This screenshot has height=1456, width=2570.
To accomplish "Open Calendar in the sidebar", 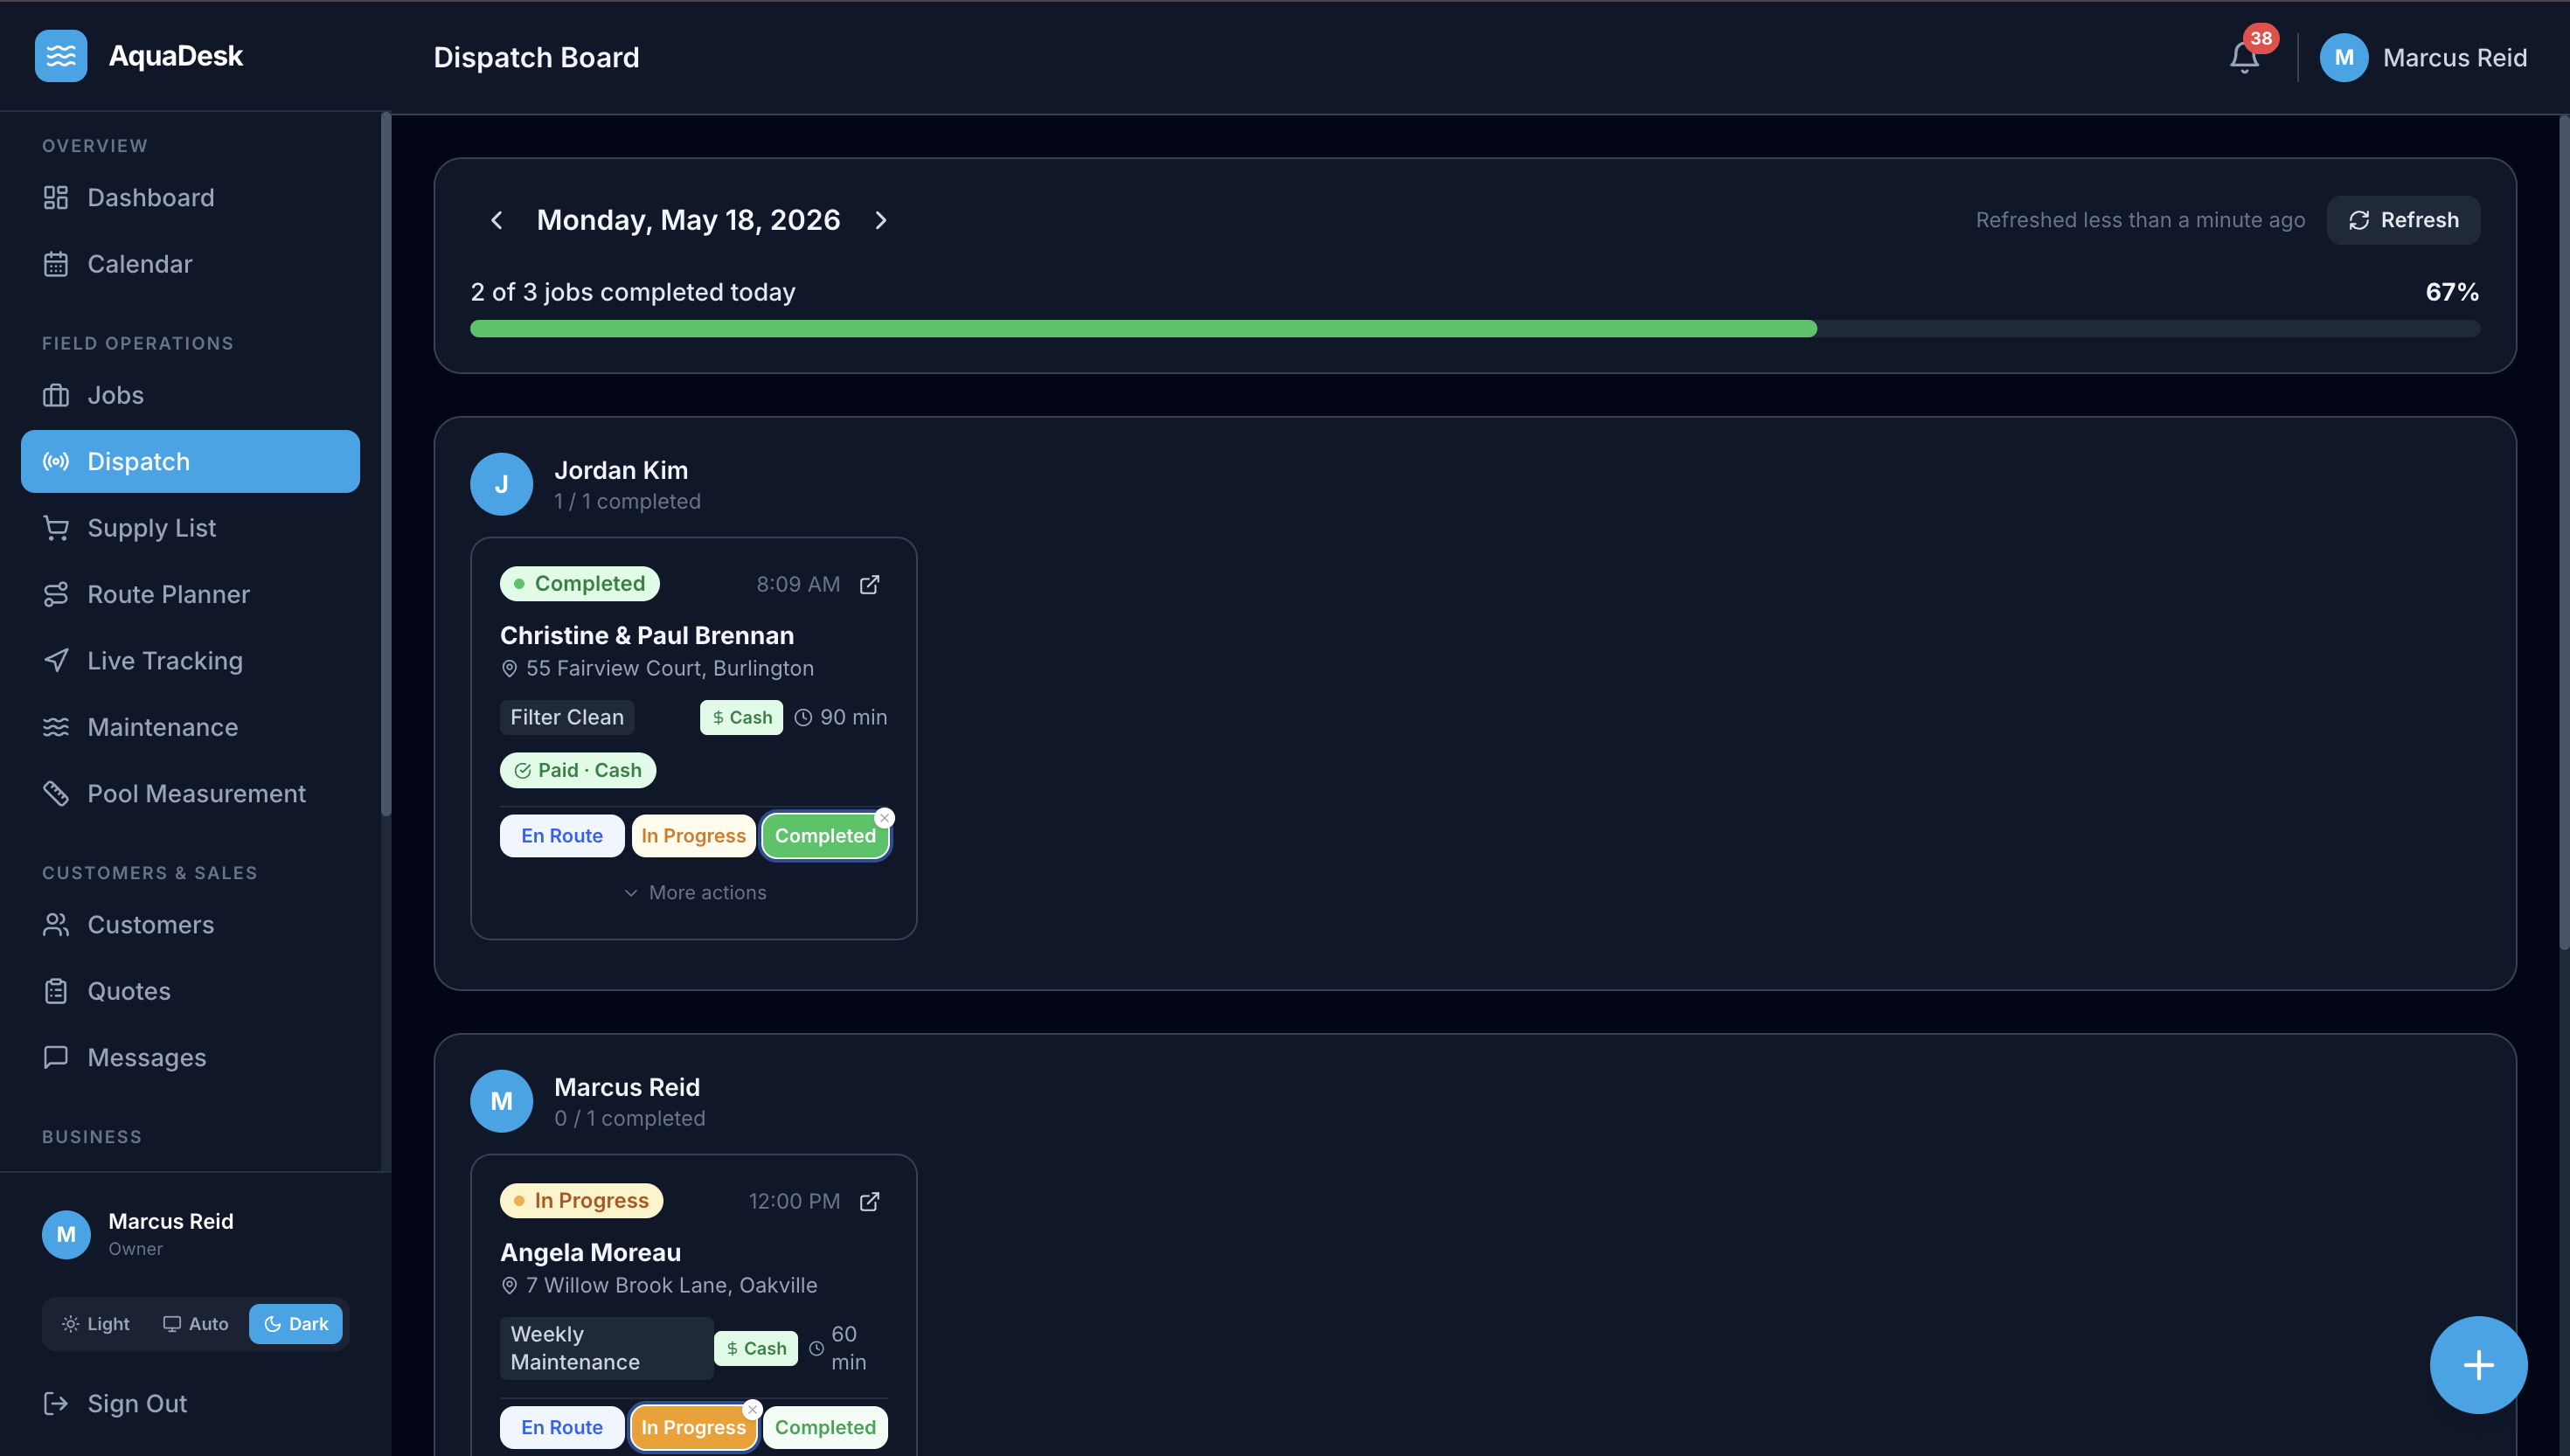I will [190, 264].
